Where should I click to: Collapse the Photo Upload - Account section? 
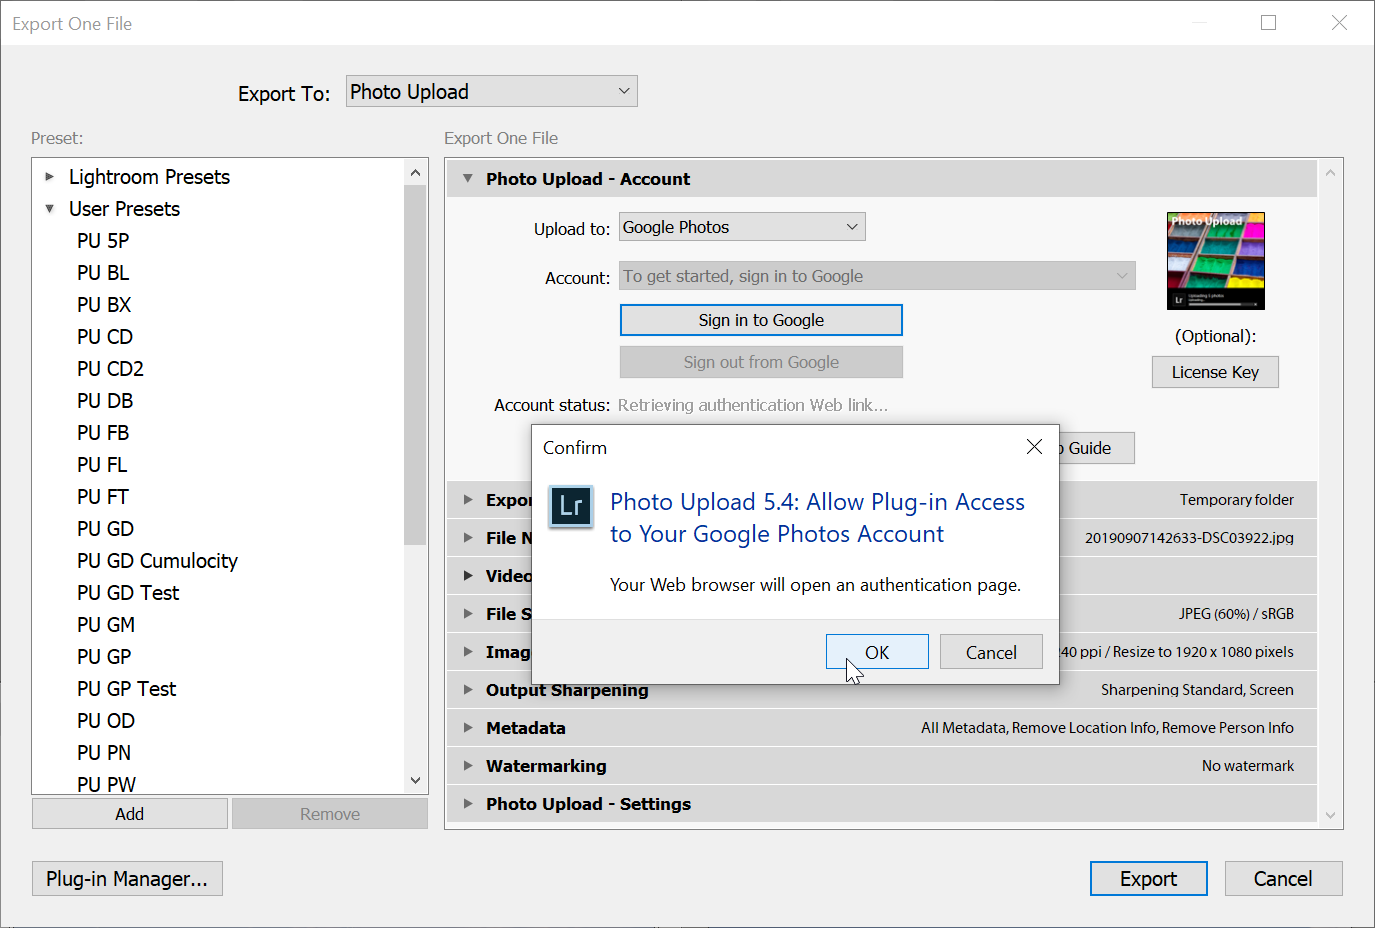(x=467, y=179)
